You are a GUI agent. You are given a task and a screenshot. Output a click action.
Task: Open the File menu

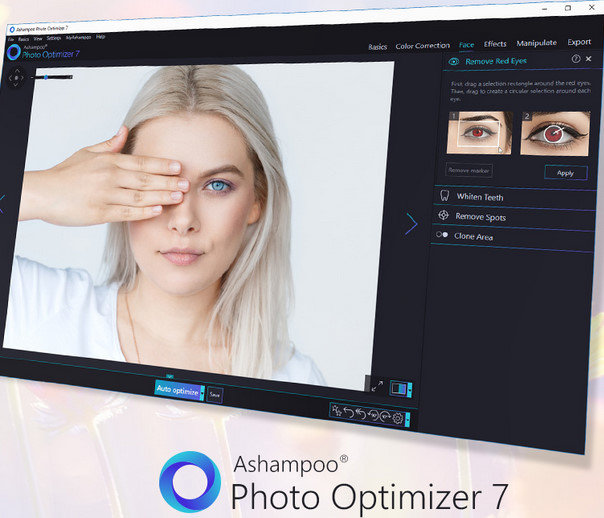tap(11, 39)
